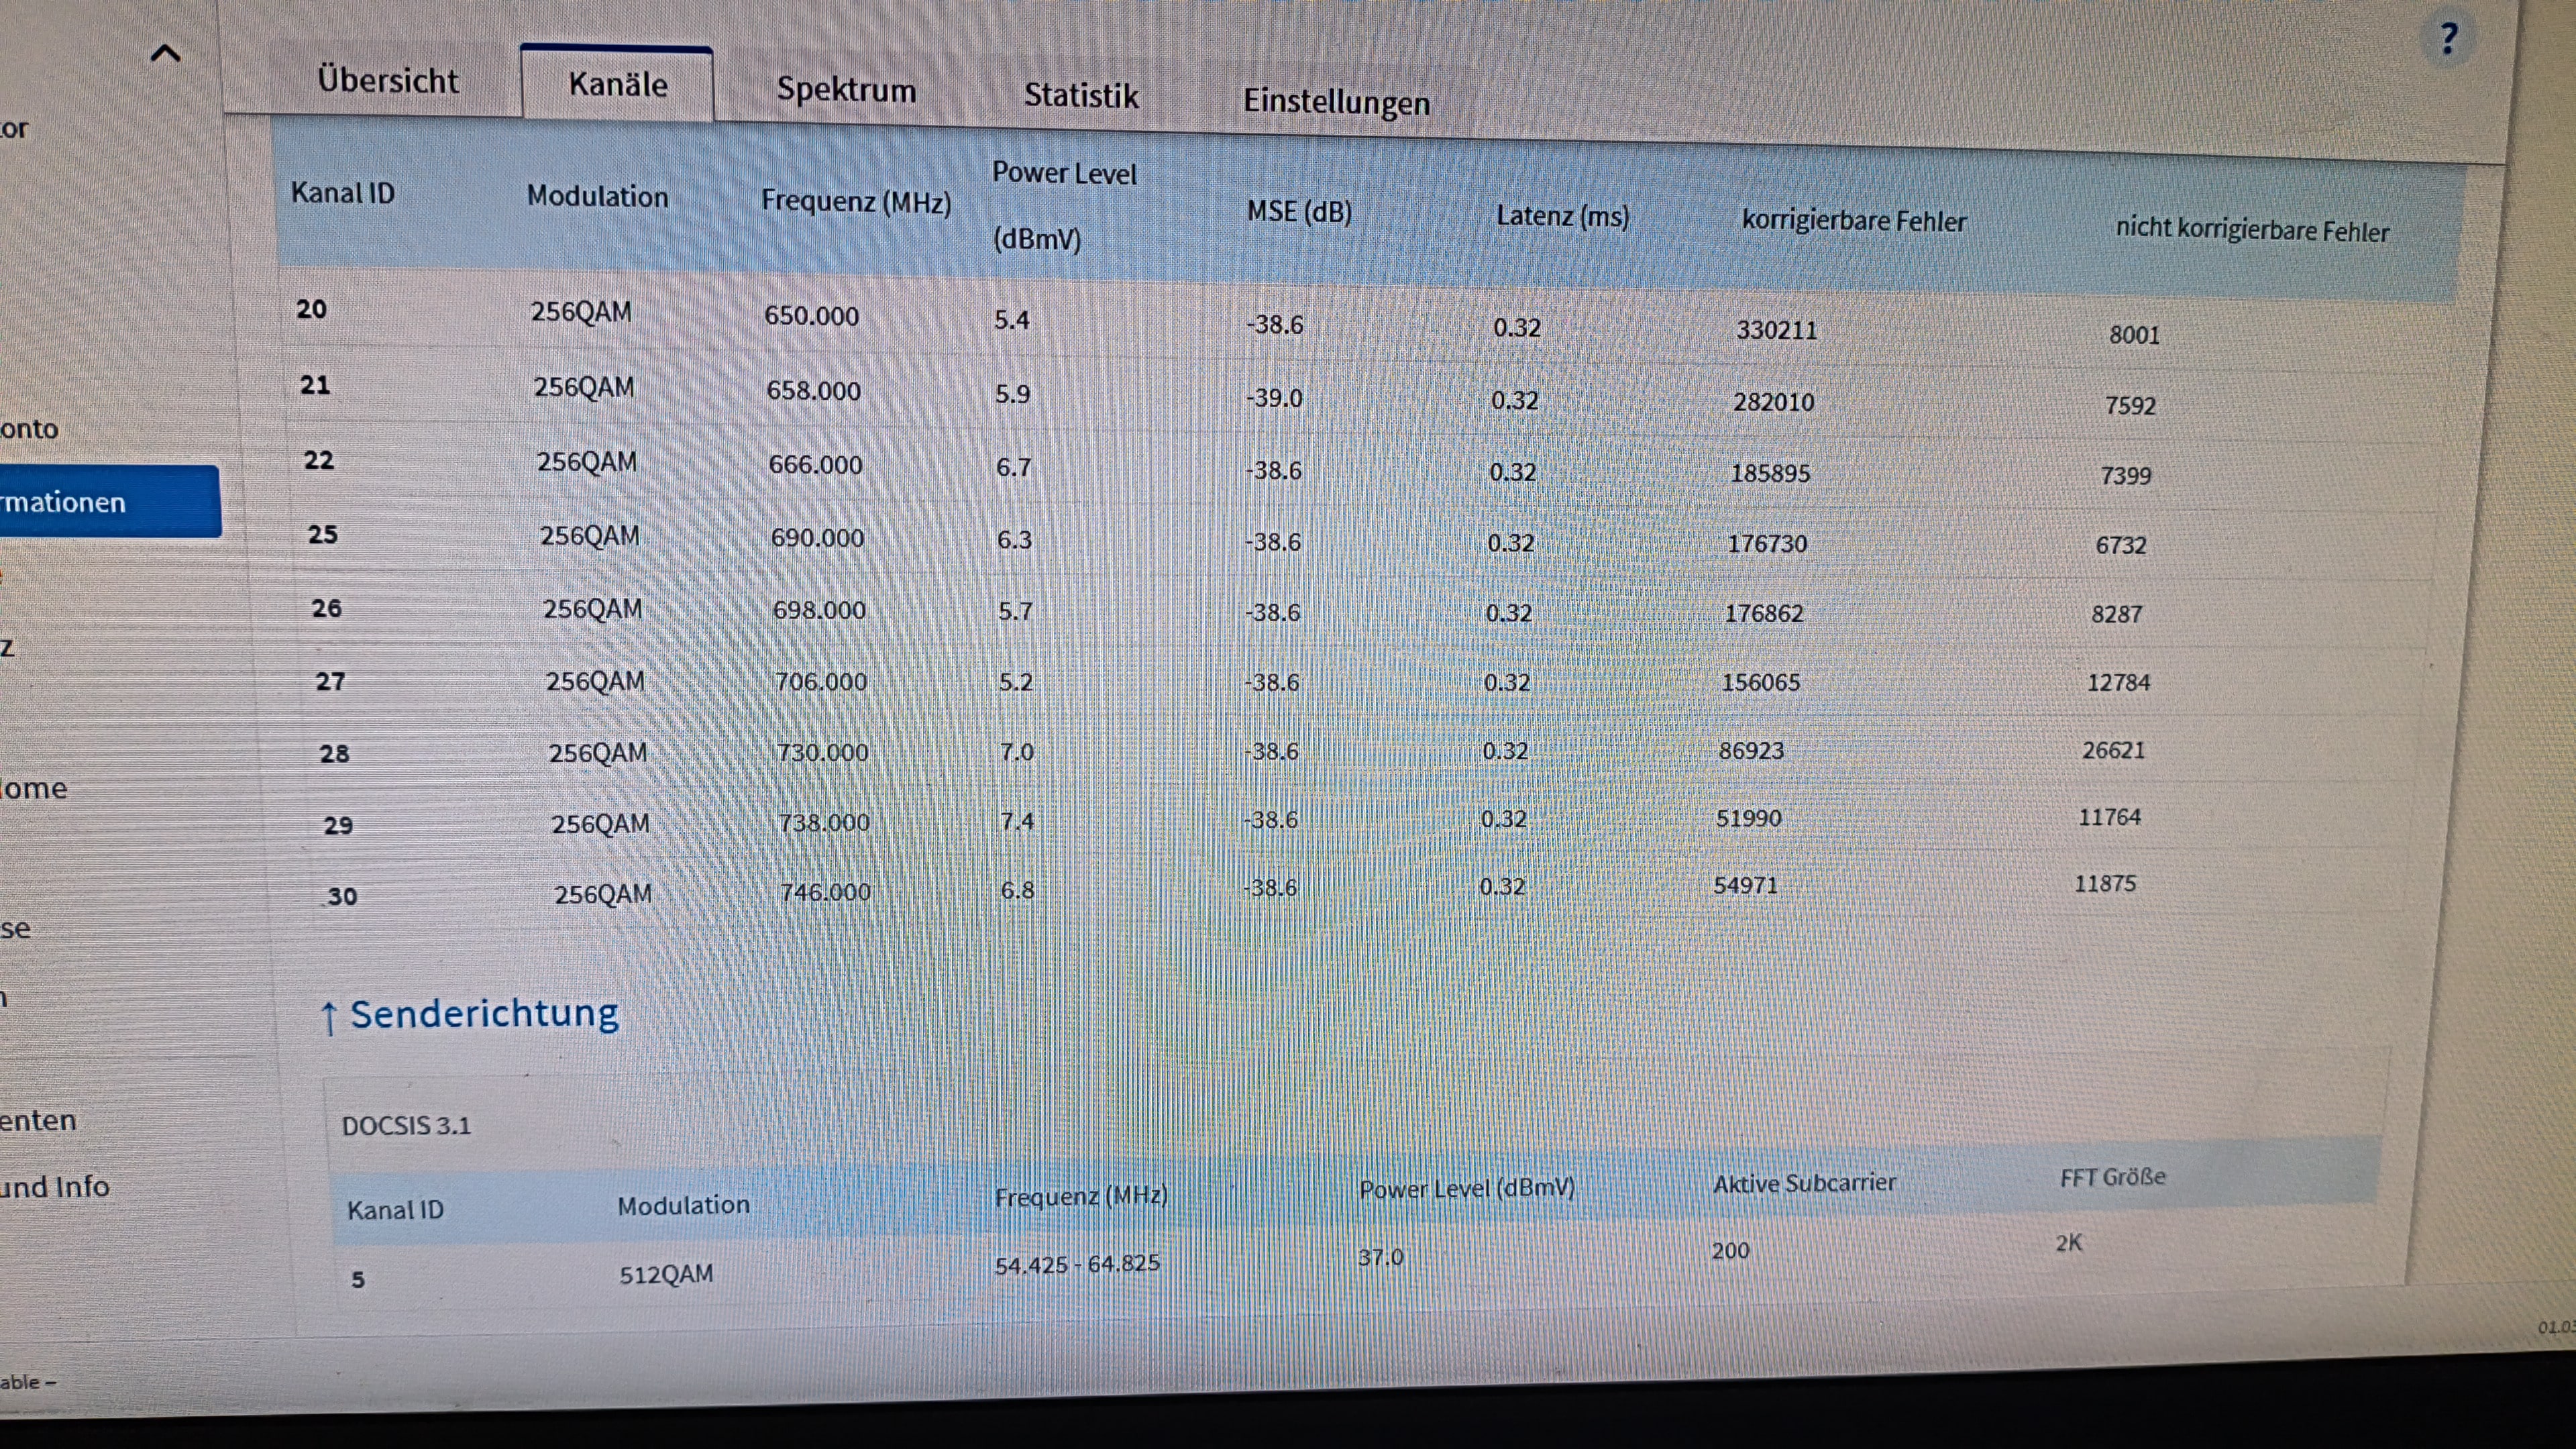Click the sidebar entry ending in 'enten'

[x=38, y=1121]
